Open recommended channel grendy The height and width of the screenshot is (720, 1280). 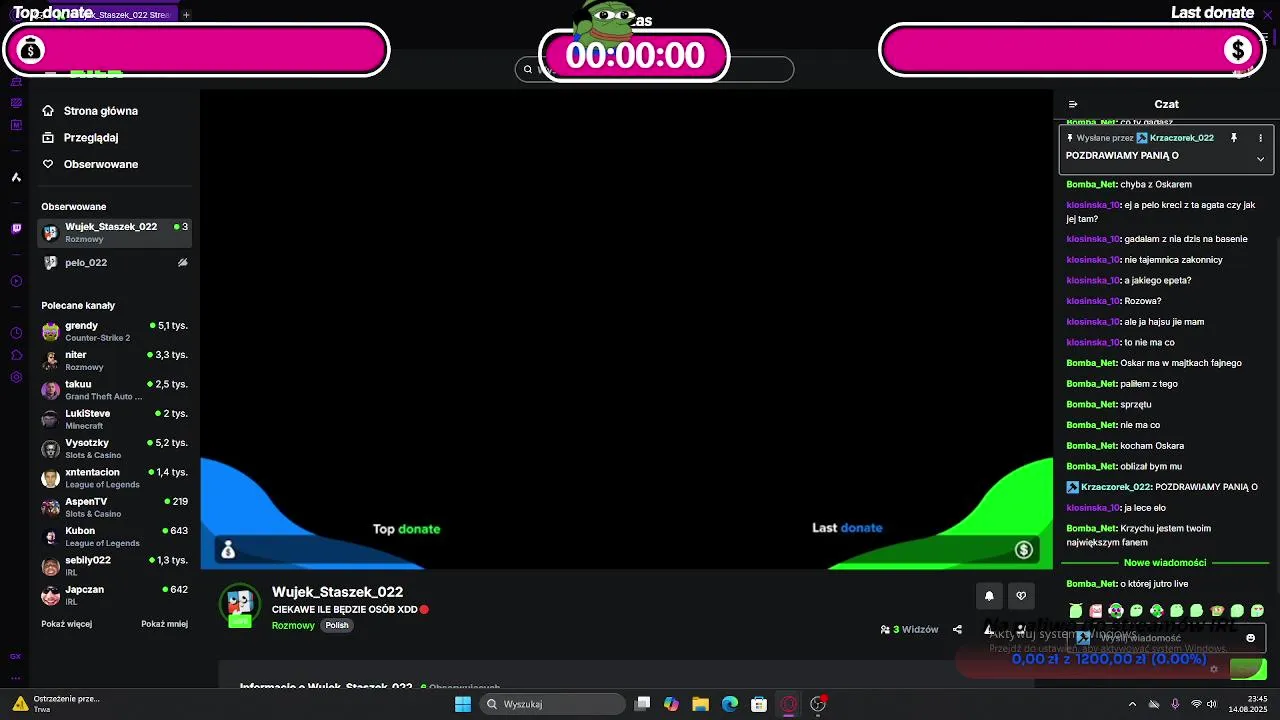pyautogui.click(x=115, y=332)
